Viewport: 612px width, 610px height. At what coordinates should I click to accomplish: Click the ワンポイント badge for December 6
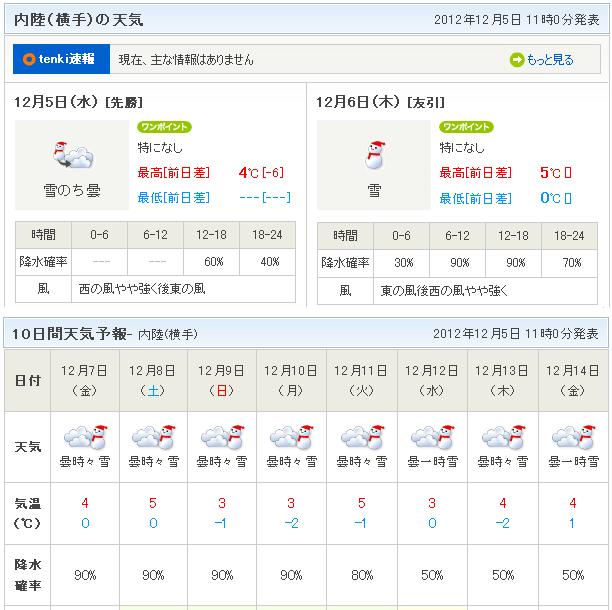466,127
